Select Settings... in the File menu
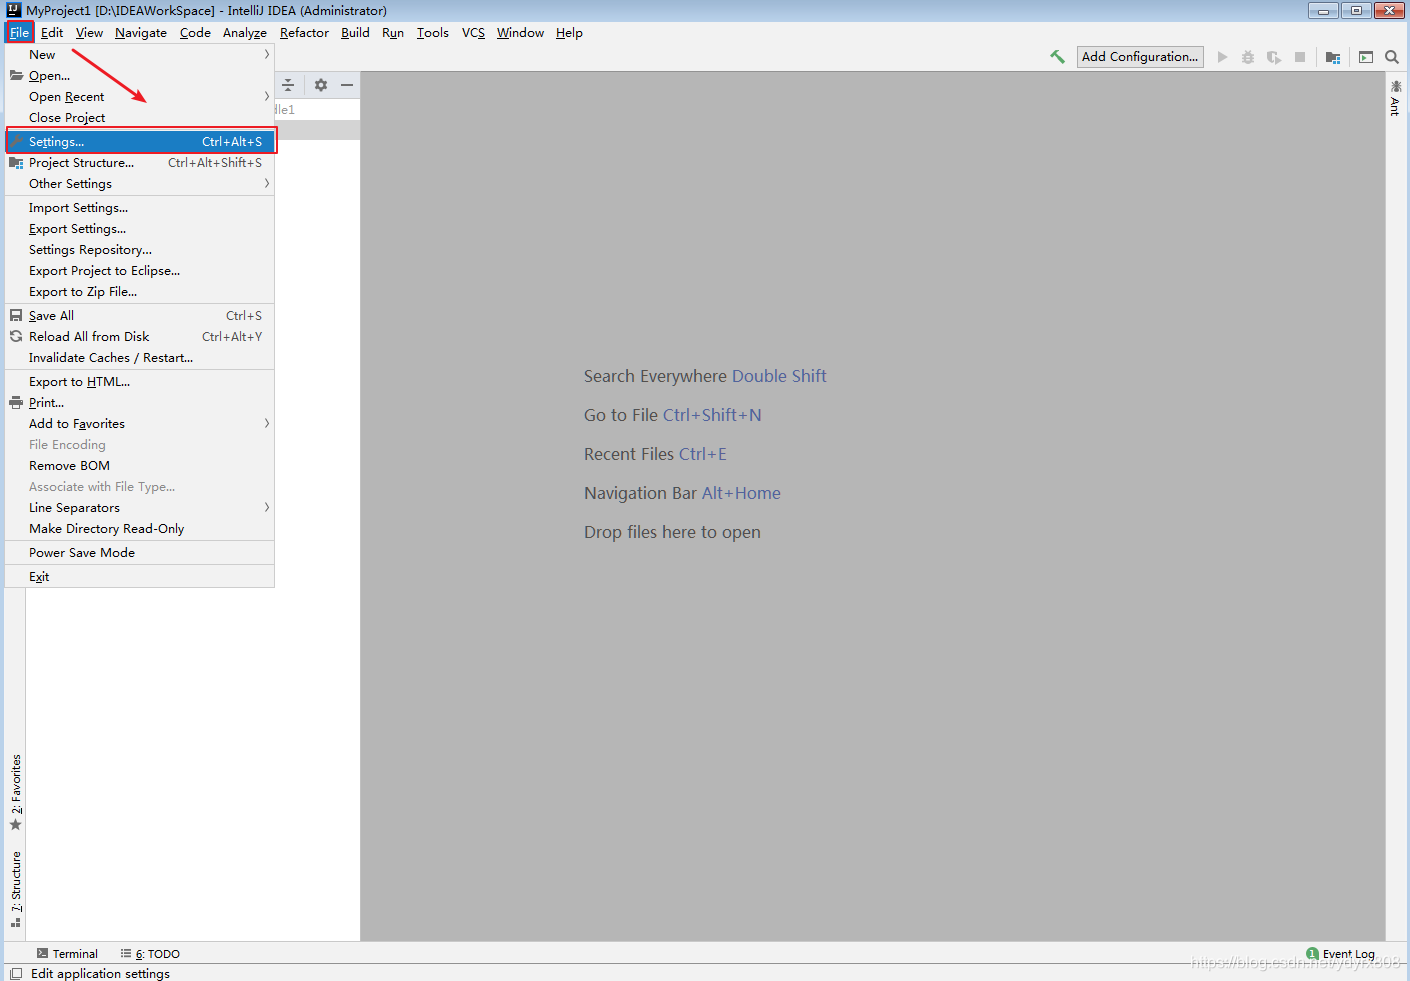The height and width of the screenshot is (981, 1410). (x=140, y=141)
